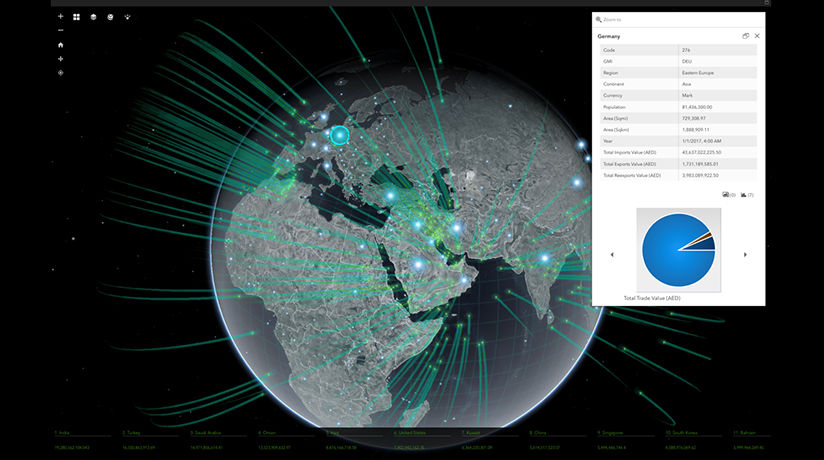
Task: Select the pan navigation cross tool
Action: [60, 59]
